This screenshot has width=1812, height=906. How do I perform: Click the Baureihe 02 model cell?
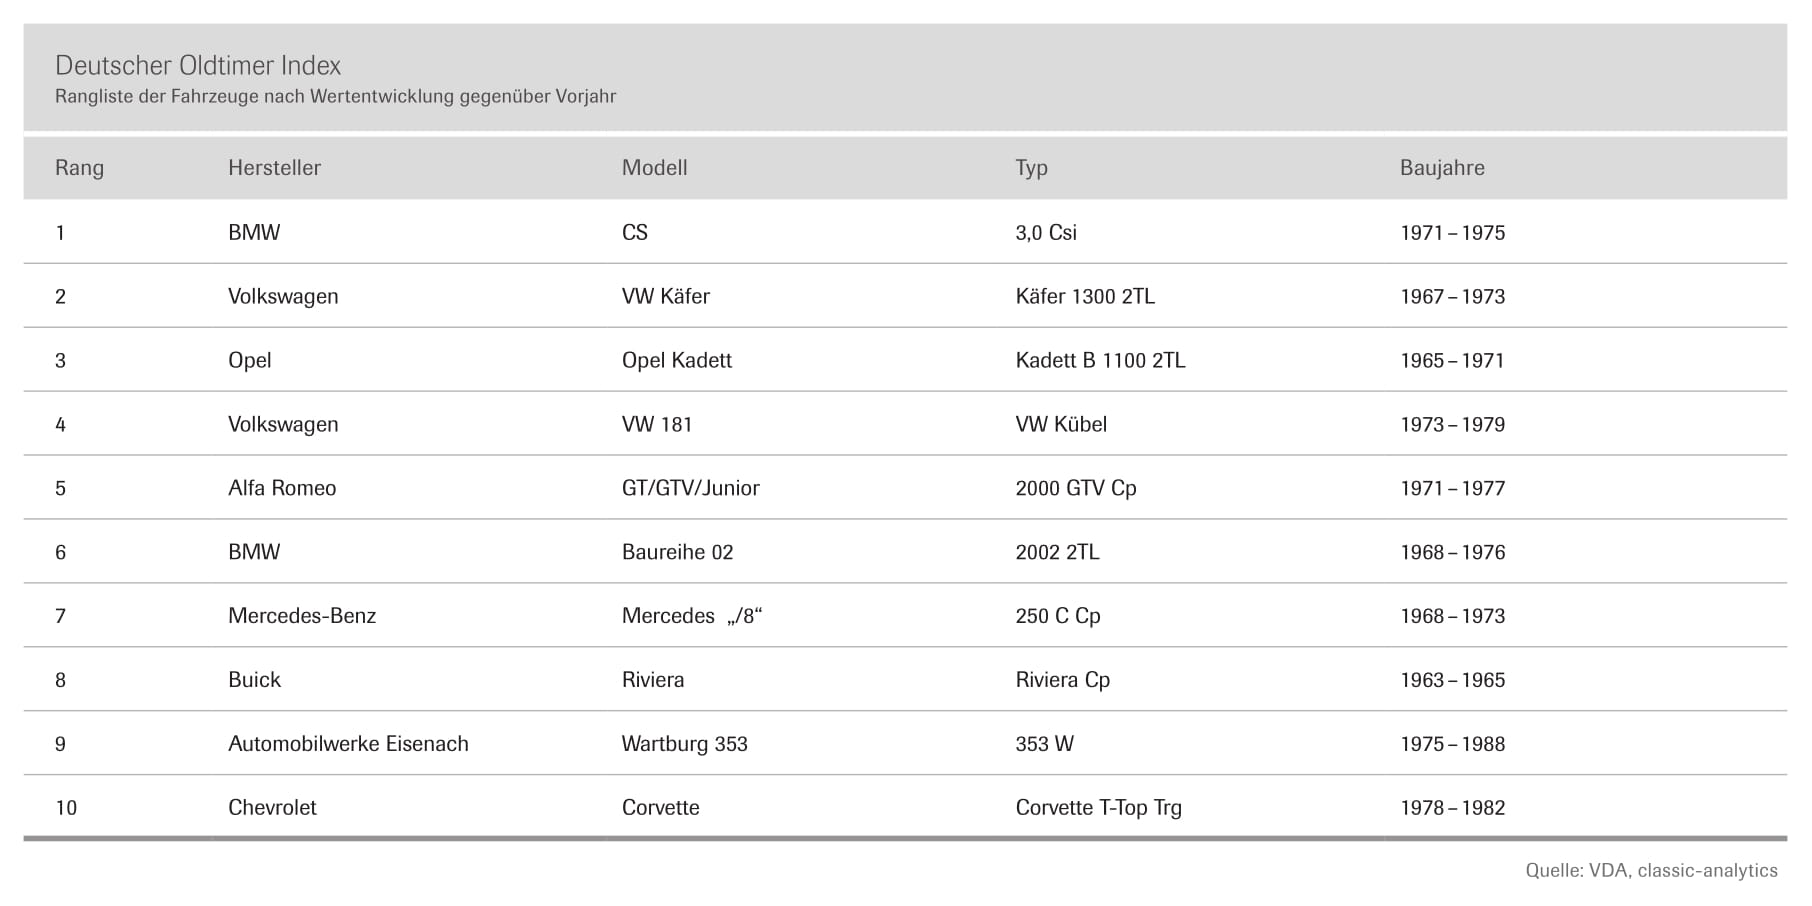pyautogui.click(x=677, y=552)
